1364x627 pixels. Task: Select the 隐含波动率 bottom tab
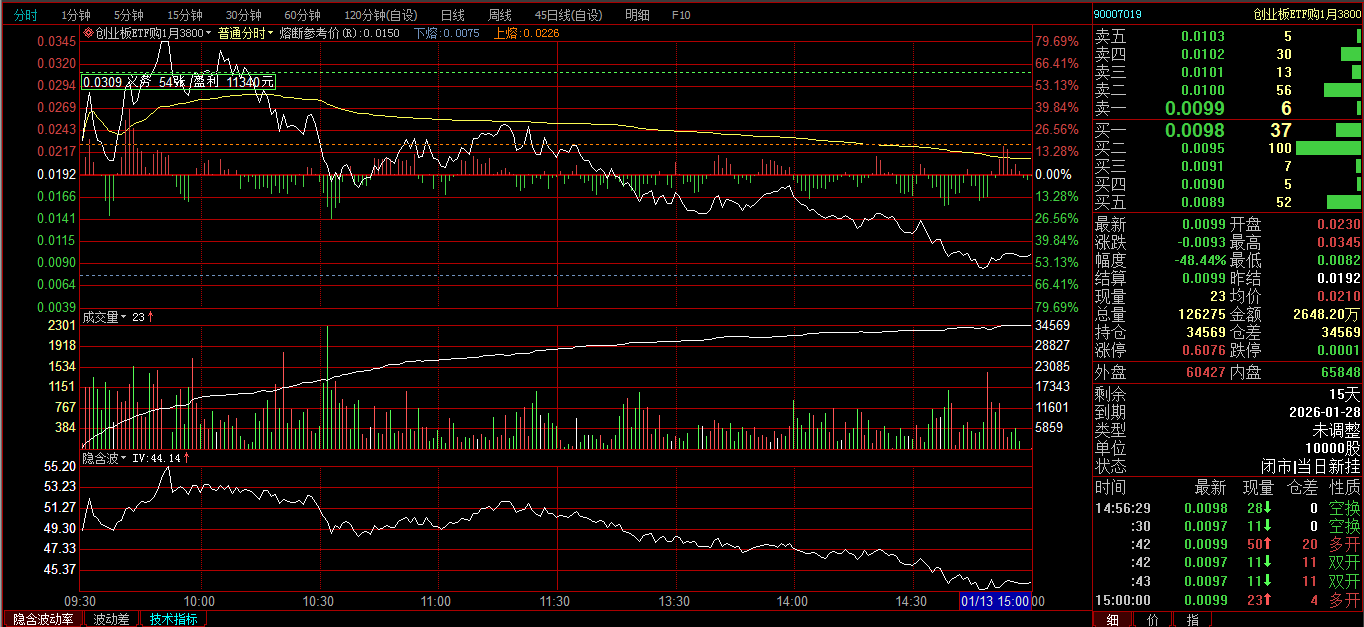point(43,619)
